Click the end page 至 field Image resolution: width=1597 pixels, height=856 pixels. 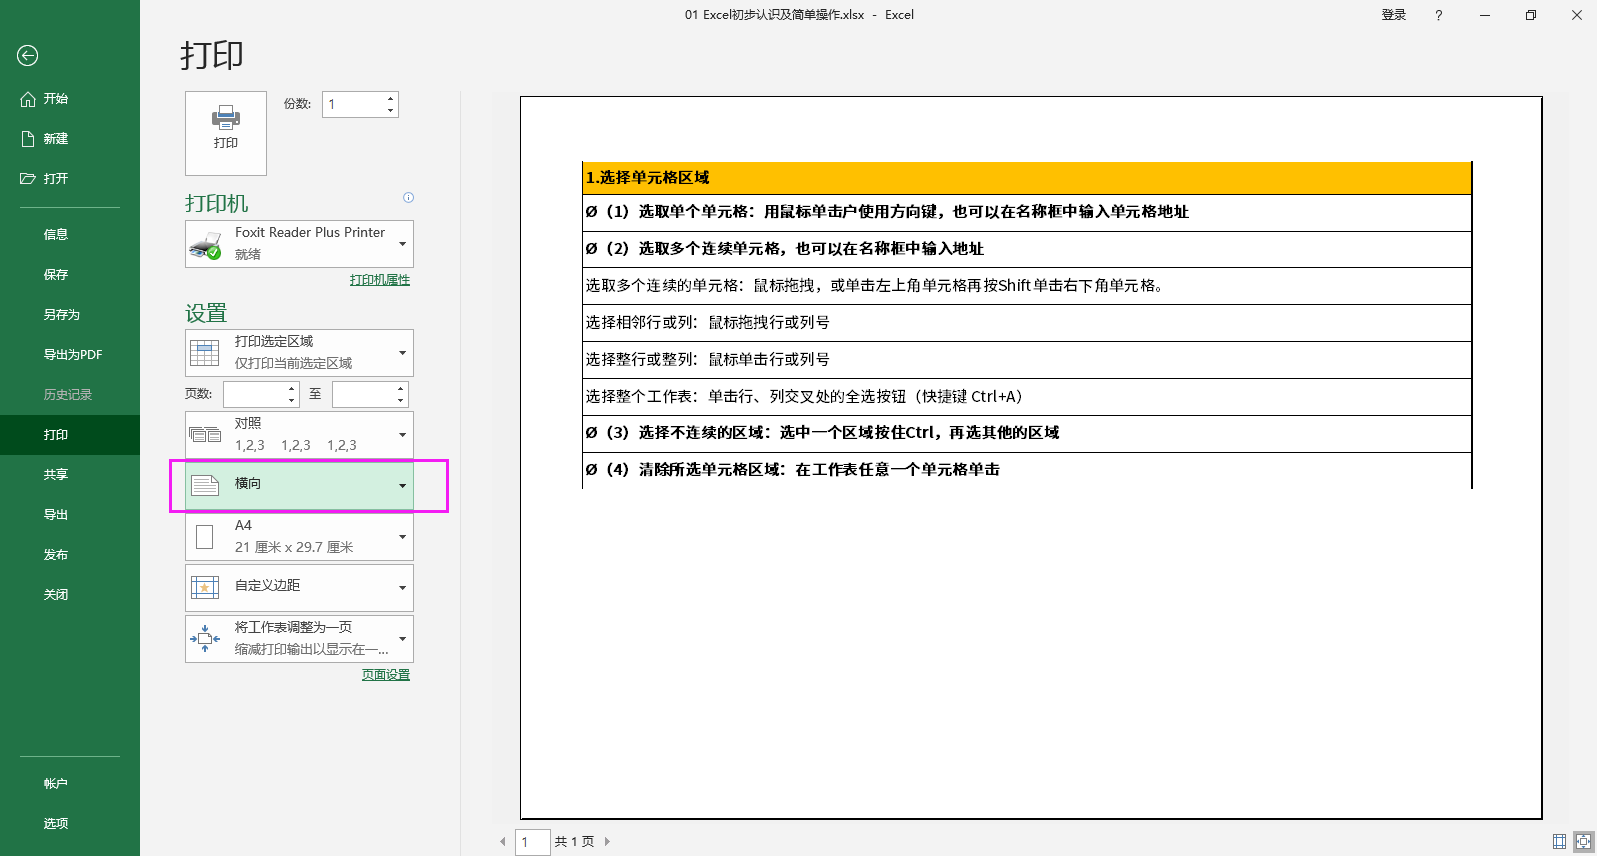pyautogui.click(x=364, y=394)
